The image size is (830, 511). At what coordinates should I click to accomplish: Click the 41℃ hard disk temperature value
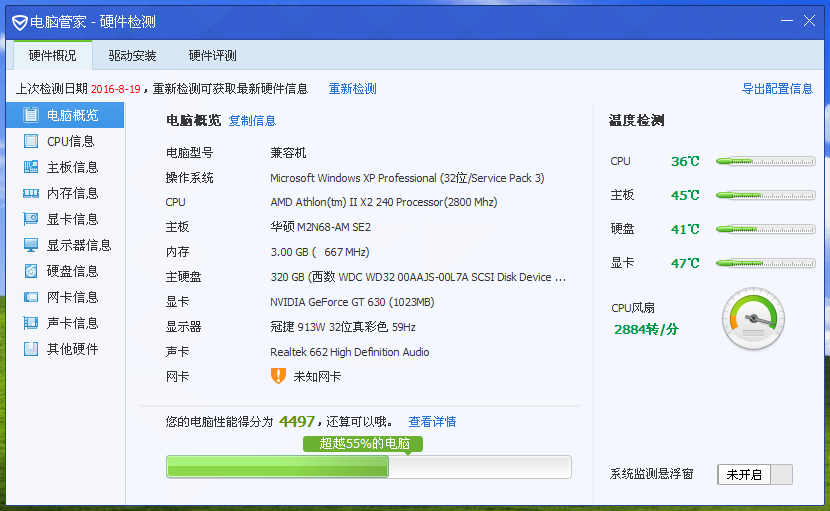point(685,229)
